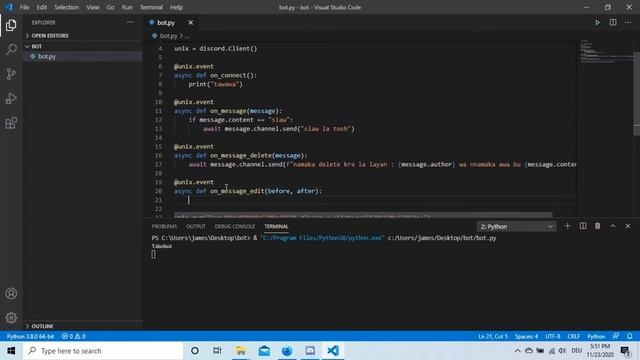Screen dimensions: 640x360
Task: Open the Help menu
Action: click(176, 7)
